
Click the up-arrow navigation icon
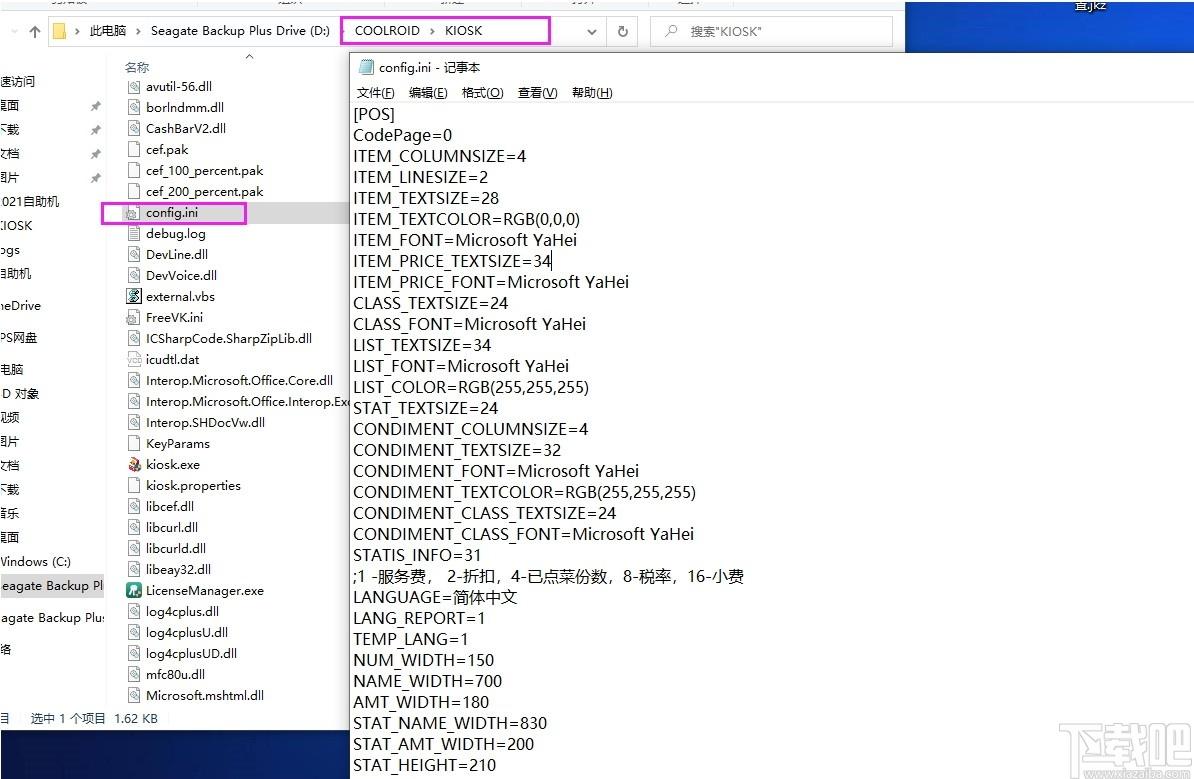tap(34, 31)
